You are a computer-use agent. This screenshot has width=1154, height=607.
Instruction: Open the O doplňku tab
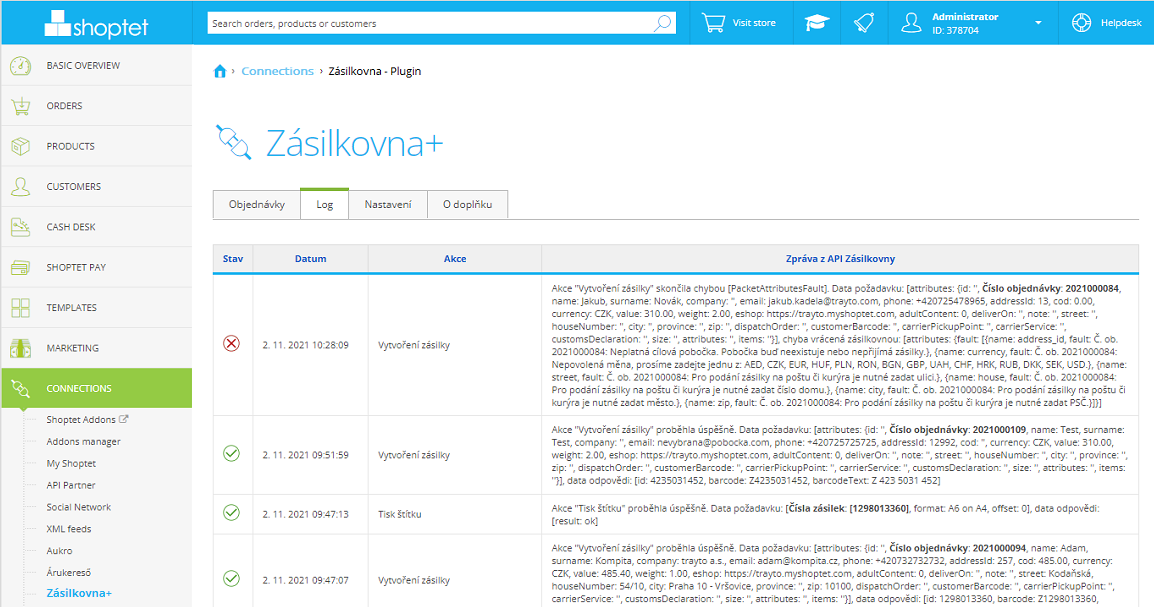coord(467,205)
